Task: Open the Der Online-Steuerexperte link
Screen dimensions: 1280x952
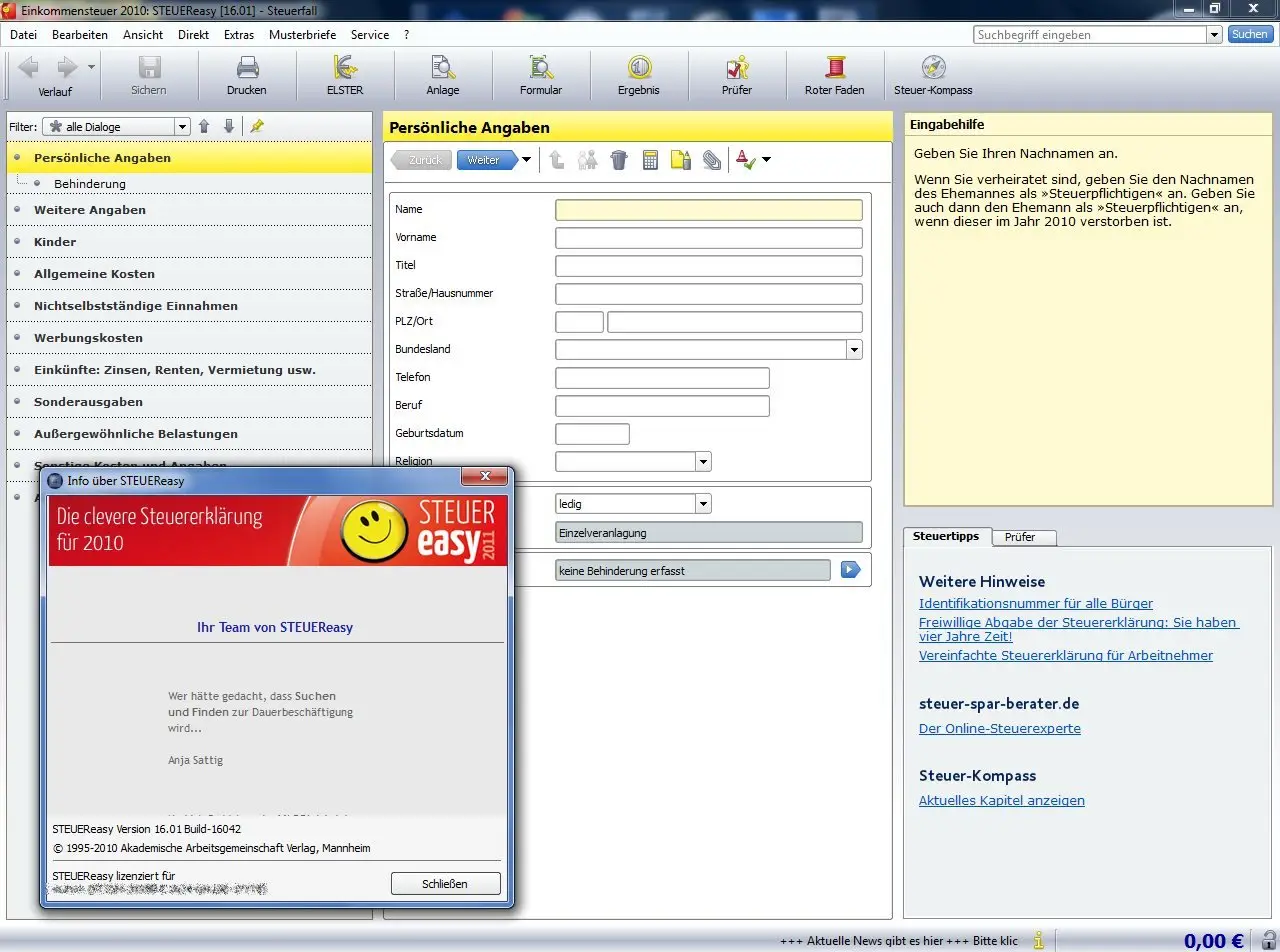Action: (x=1000, y=728)
